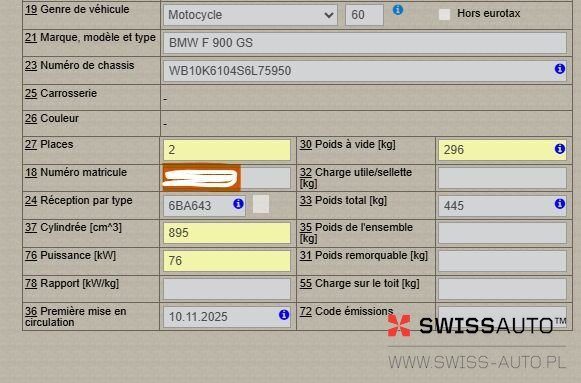Click the Puissance kW field showing 76
The width and height of the screenshot is (581, 383).
point(227,261)
